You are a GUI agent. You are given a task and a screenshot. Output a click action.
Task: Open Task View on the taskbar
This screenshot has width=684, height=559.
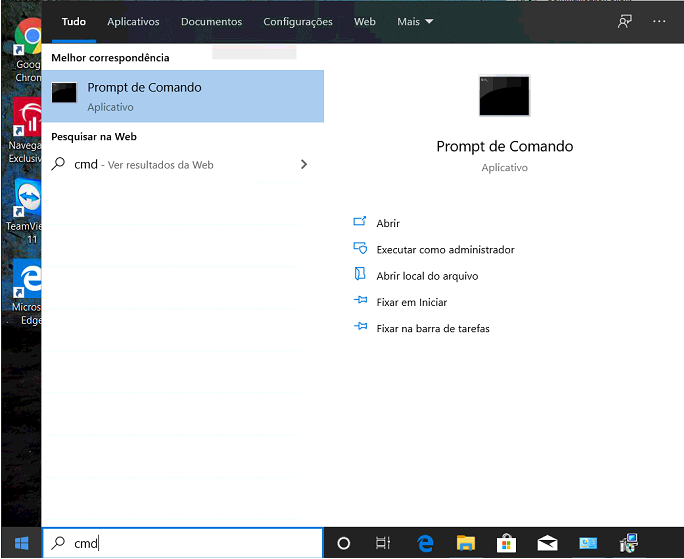pos(383,543)
